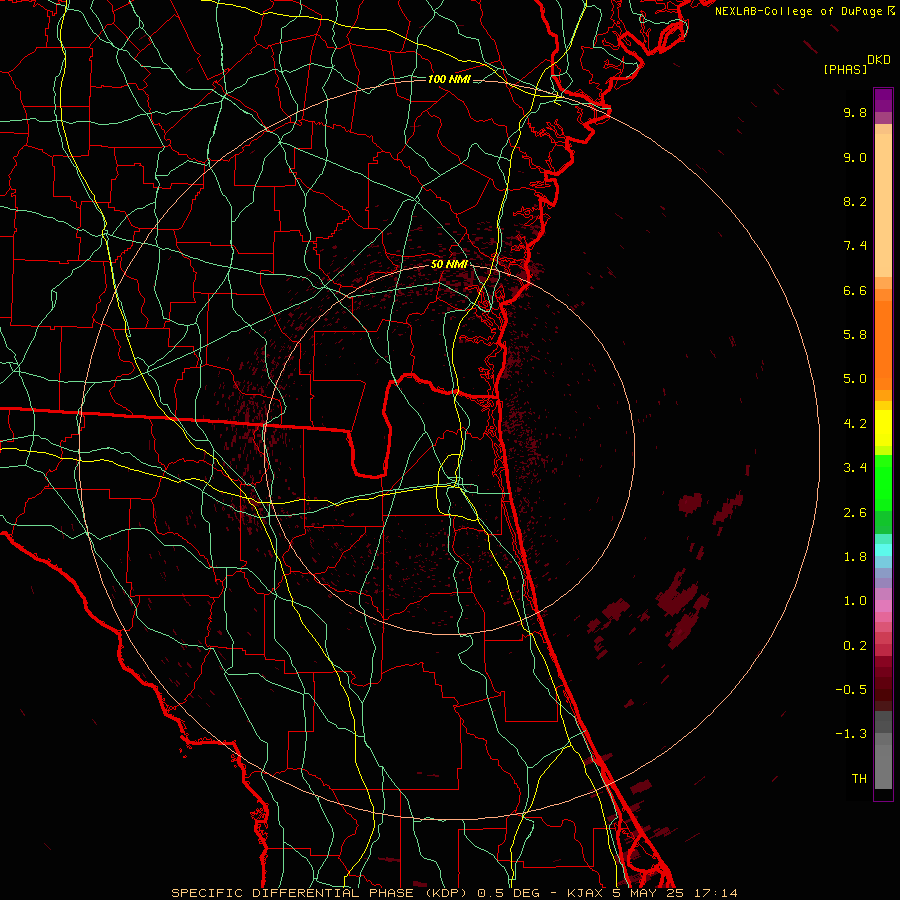Pick the solid orange band of the color bar
The image size is (900, 900).
tap(883, 345)
